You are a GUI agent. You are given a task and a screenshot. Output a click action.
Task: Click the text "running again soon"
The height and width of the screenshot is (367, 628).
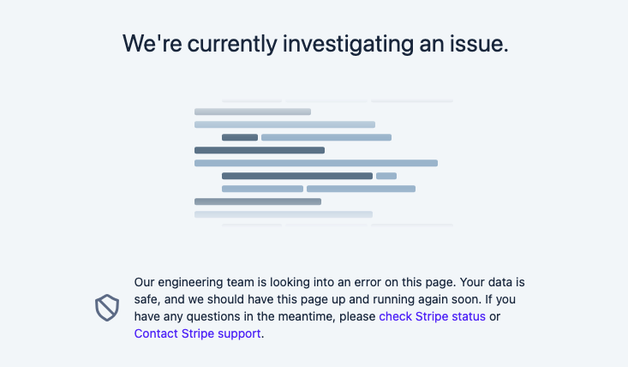point(427,299)
